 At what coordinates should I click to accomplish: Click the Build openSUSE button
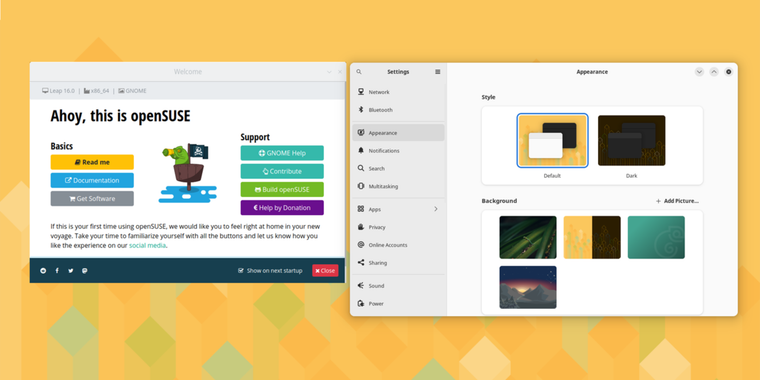point(282,189)
